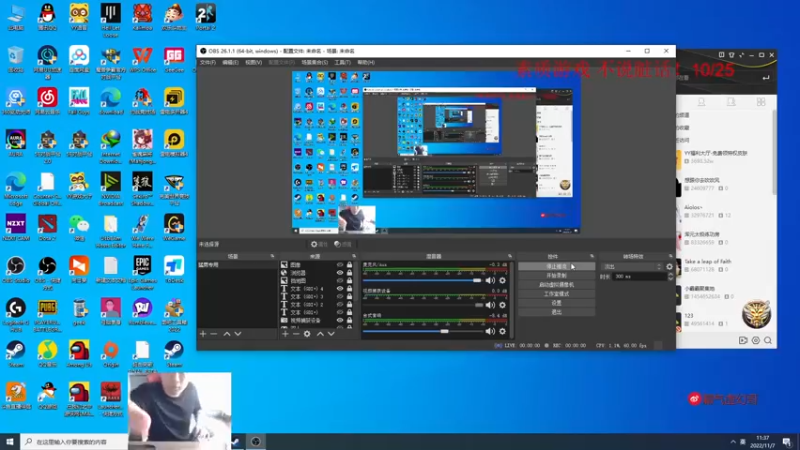Pop out the Sources dock panel
Viewport: 800px width, 450px height.
coord(354,256)
